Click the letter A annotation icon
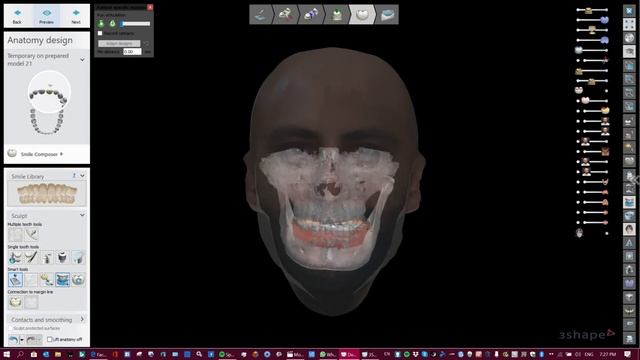 629,243
